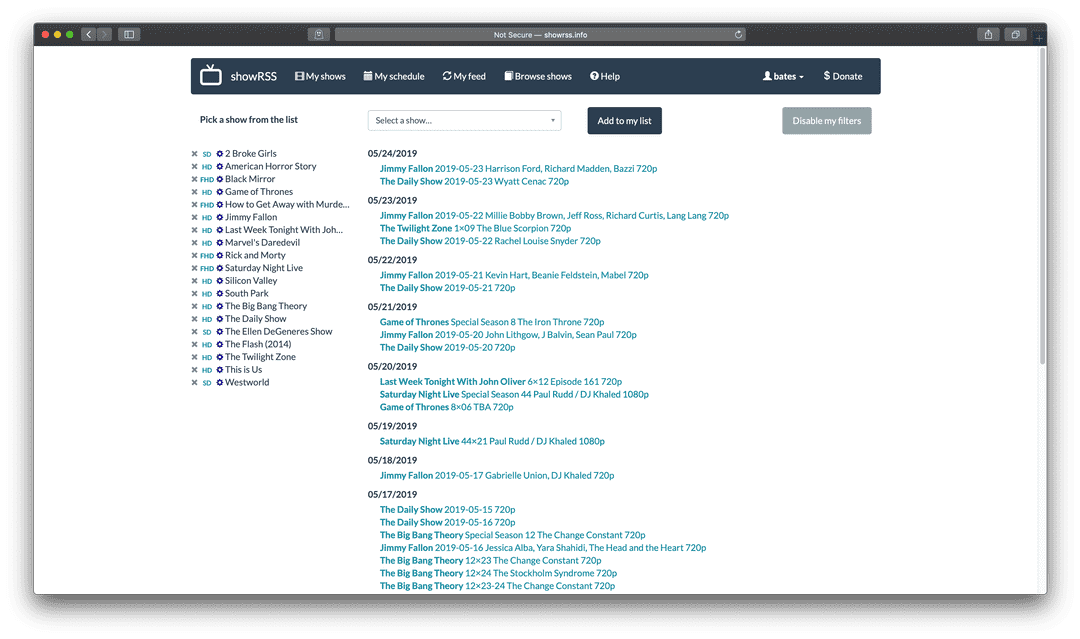Click the Donate nav item
The image size is (1080, 639).
843,76
